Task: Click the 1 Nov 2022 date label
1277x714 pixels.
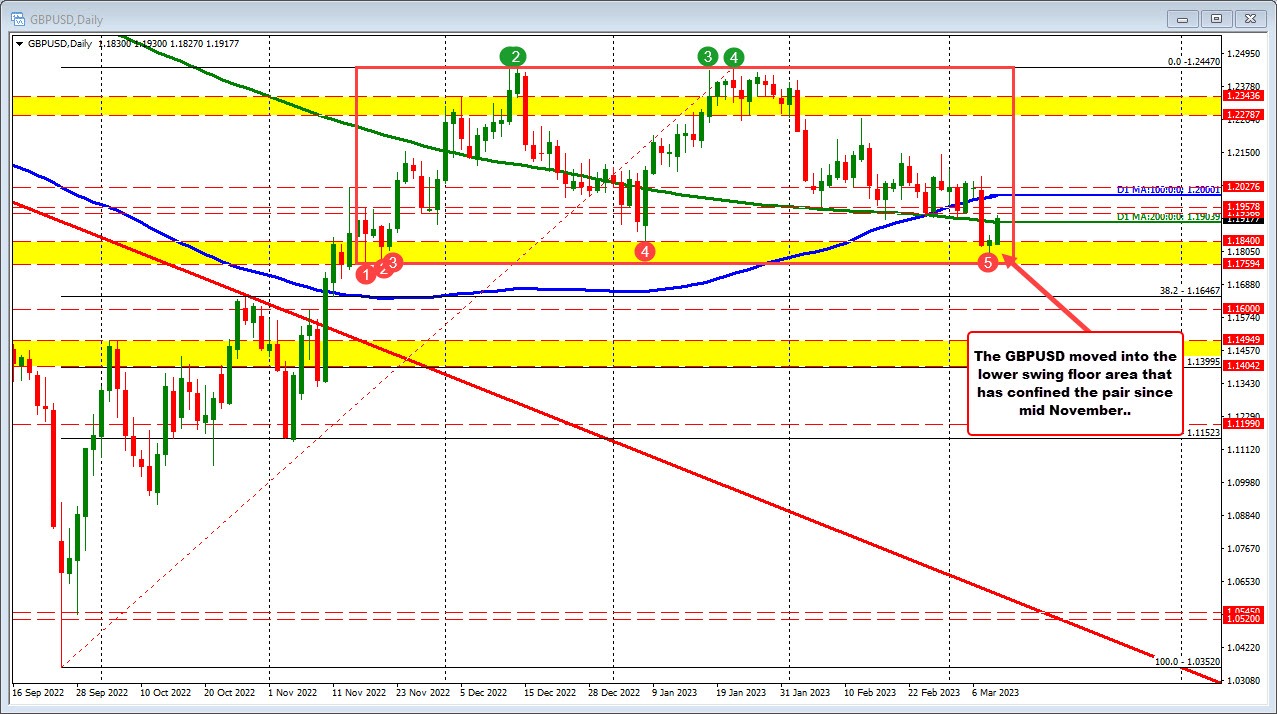Action: click(295, 692)
